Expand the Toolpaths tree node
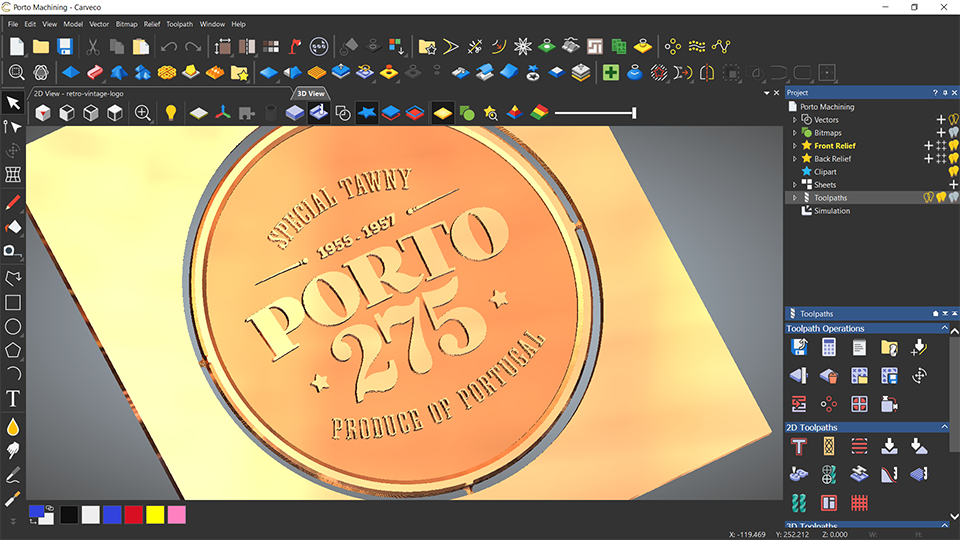Screen dimensions: 960x540 pos(795,198)
